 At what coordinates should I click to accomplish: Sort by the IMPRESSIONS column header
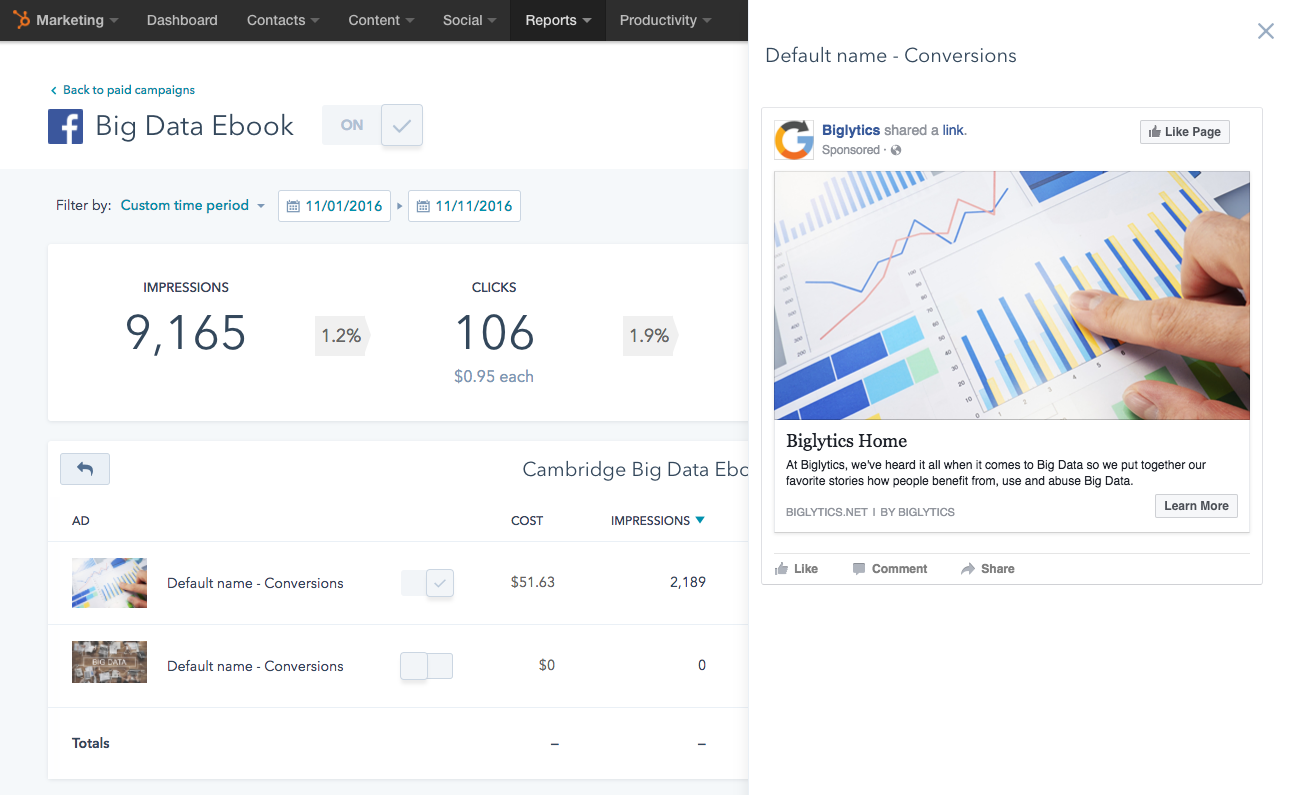tap(650, 521)
